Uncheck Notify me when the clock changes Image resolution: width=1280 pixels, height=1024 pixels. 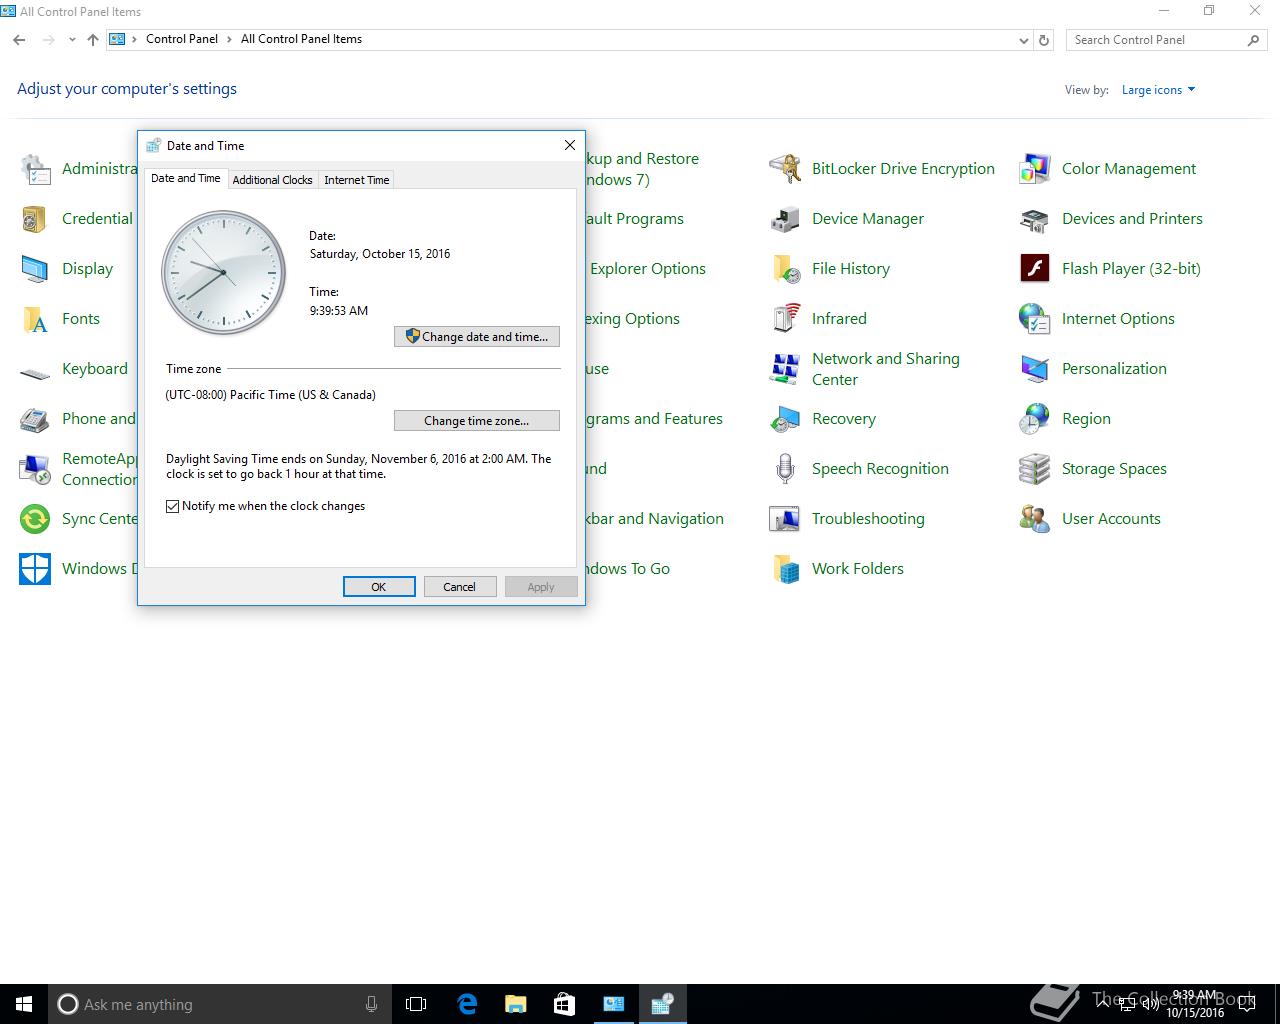tap(173, 506)
